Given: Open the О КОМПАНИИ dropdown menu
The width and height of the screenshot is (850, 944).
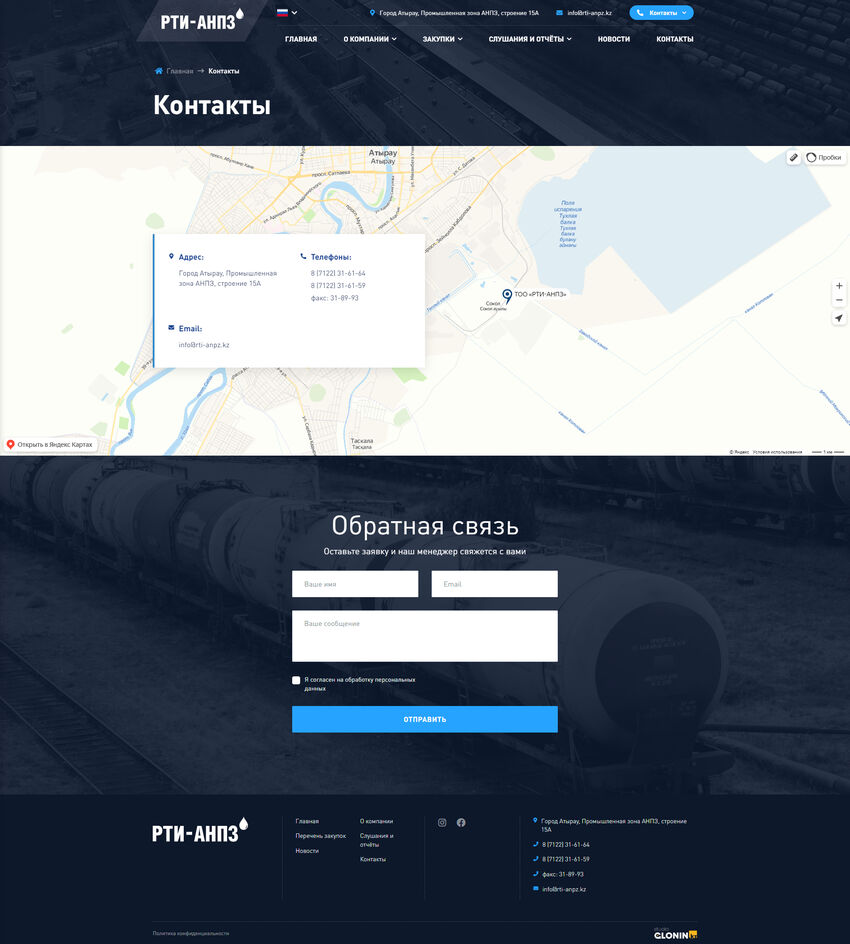Looking at the screenshot, I should [371, 39].
